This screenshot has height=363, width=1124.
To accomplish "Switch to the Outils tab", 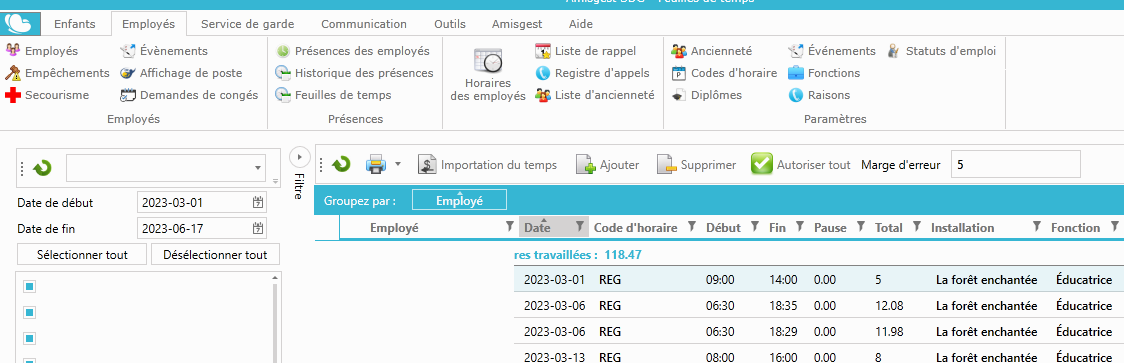I will coord(450,24).
